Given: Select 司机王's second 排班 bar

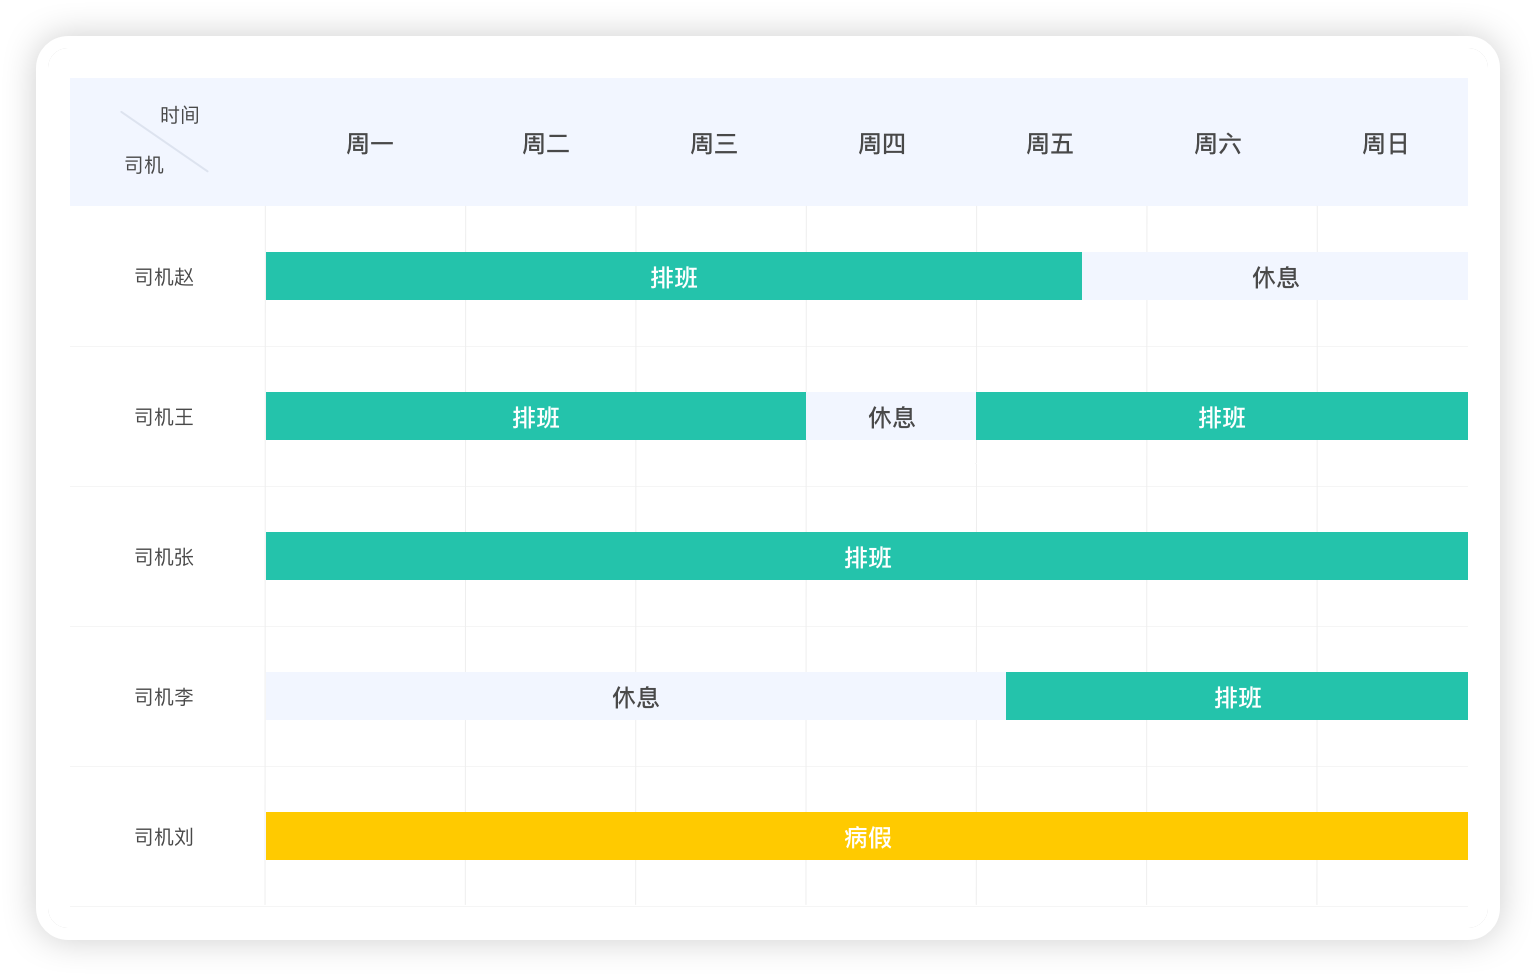Looking at the screenshot, I should tap(1222, 416).
